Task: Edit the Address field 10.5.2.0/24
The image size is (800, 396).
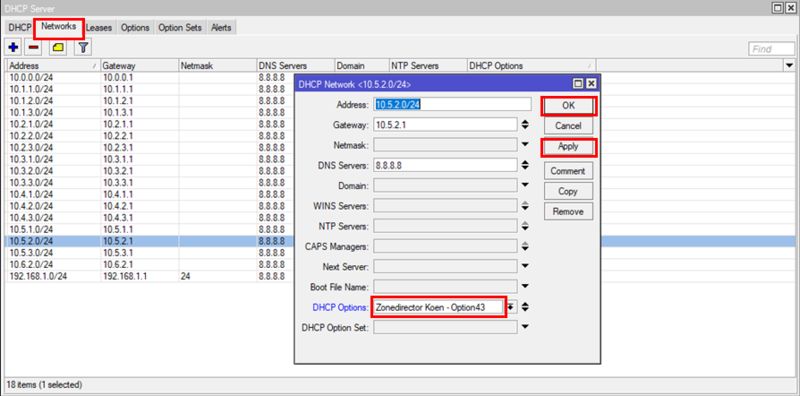Action: (452, 104)
